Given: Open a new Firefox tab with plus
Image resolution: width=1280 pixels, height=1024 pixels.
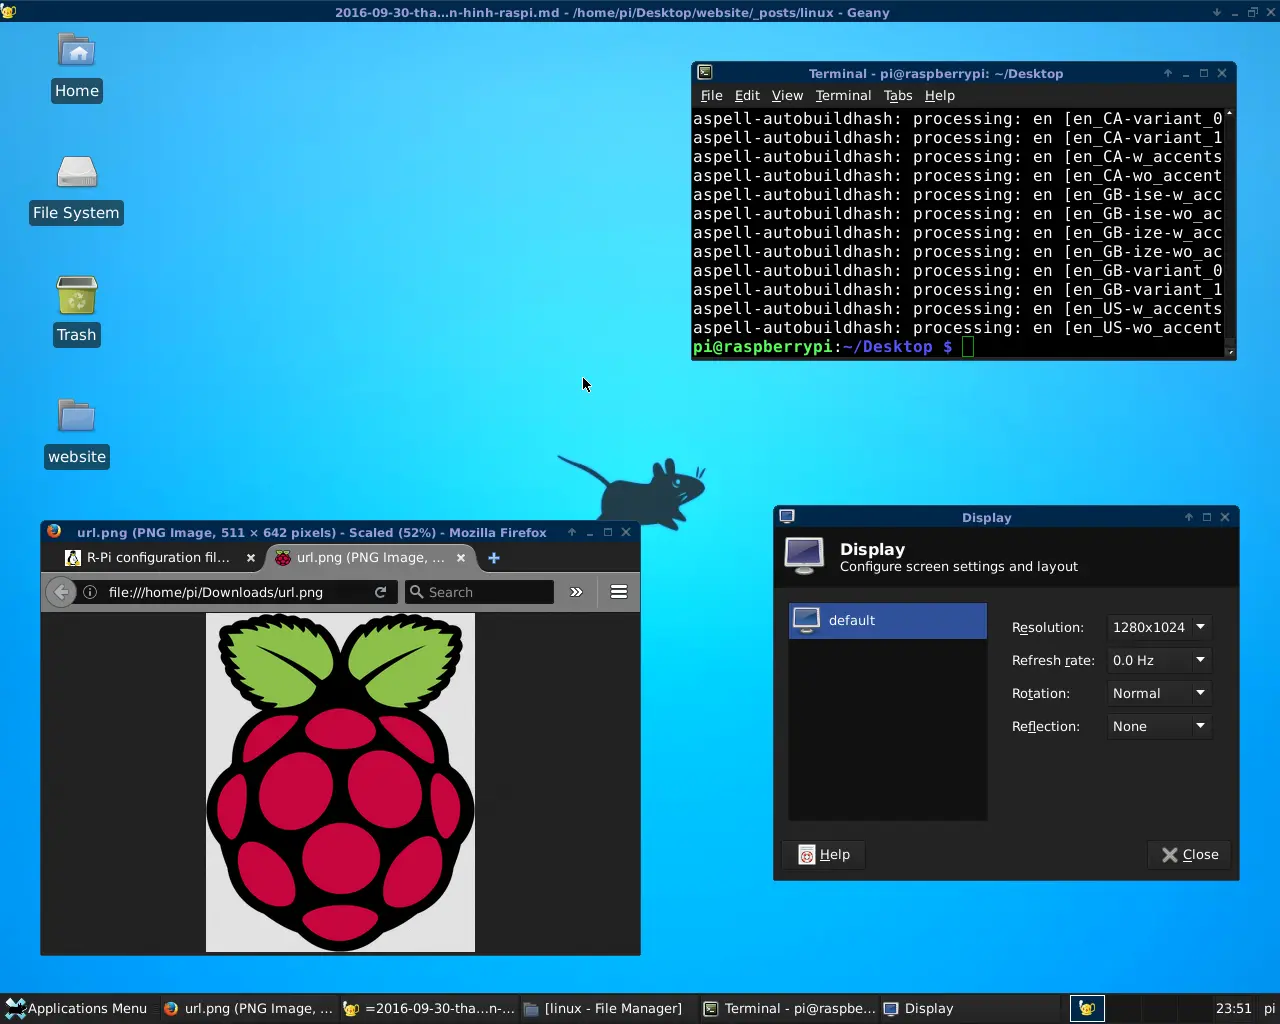Looking at the screenshot, I should [494, 558].
